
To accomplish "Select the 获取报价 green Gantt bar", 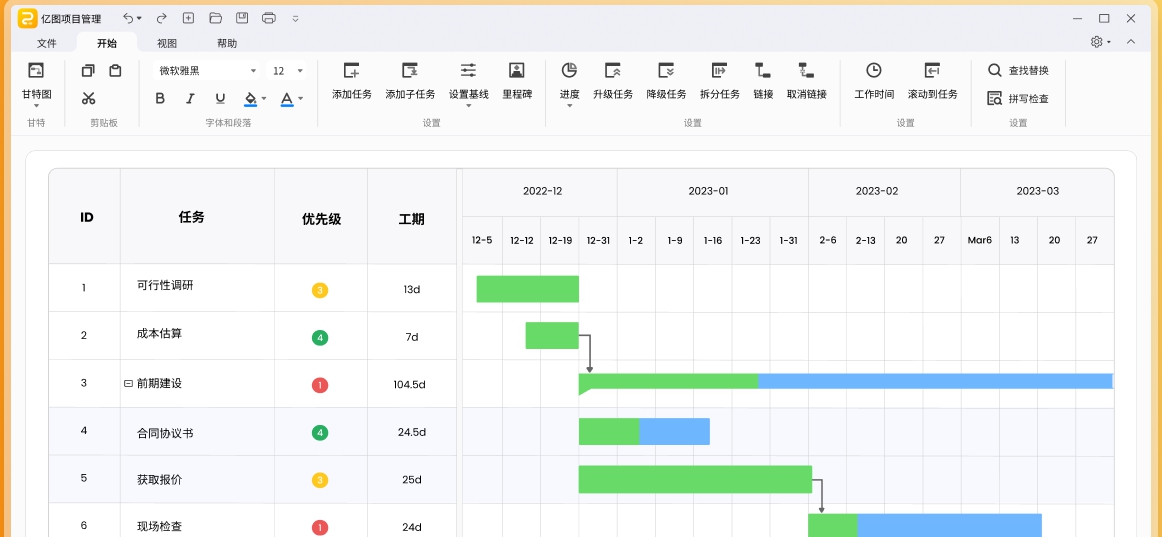I will [695, 479].
